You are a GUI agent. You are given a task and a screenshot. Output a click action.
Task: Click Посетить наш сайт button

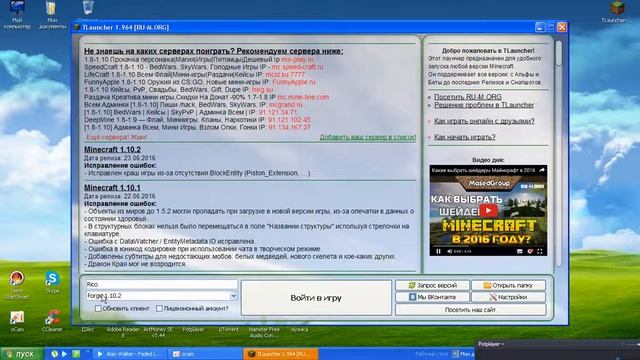pos(470,310)
